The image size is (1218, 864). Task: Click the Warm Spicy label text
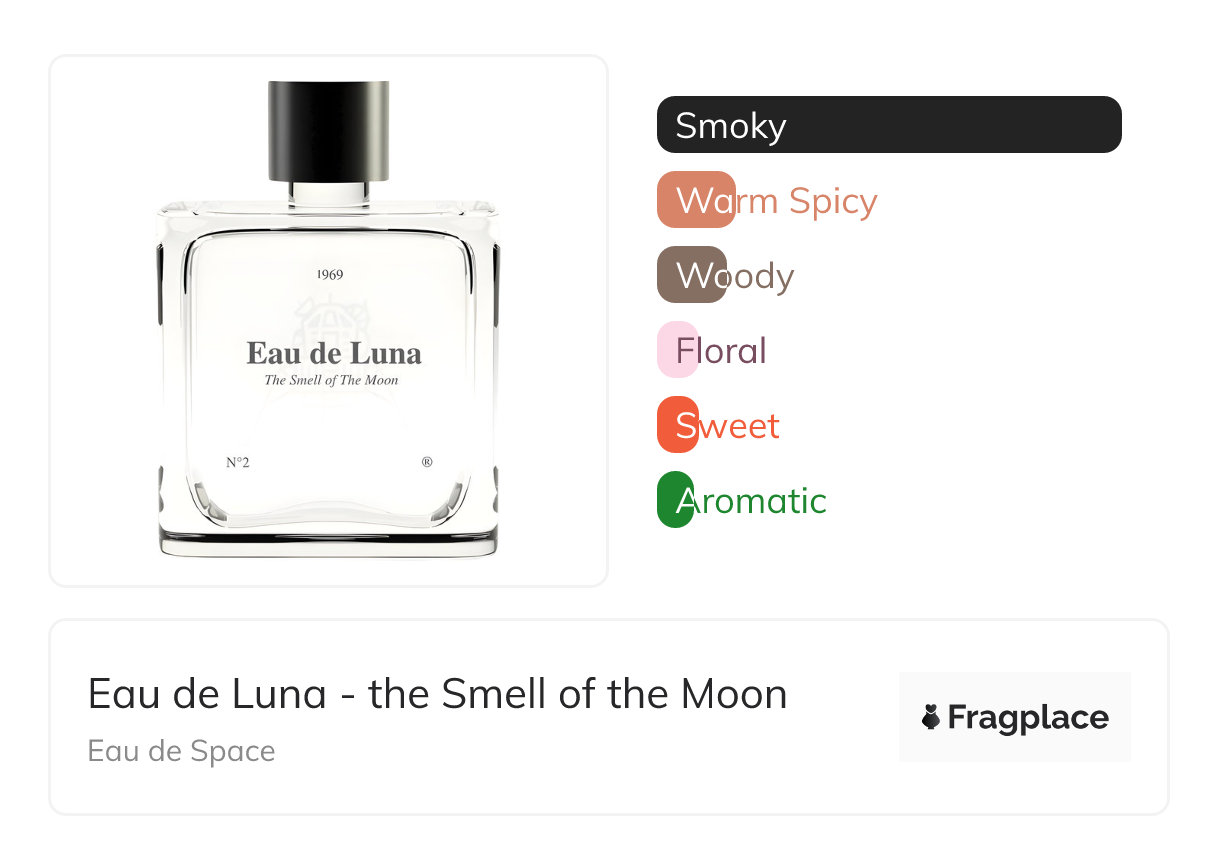coord(777,201)
